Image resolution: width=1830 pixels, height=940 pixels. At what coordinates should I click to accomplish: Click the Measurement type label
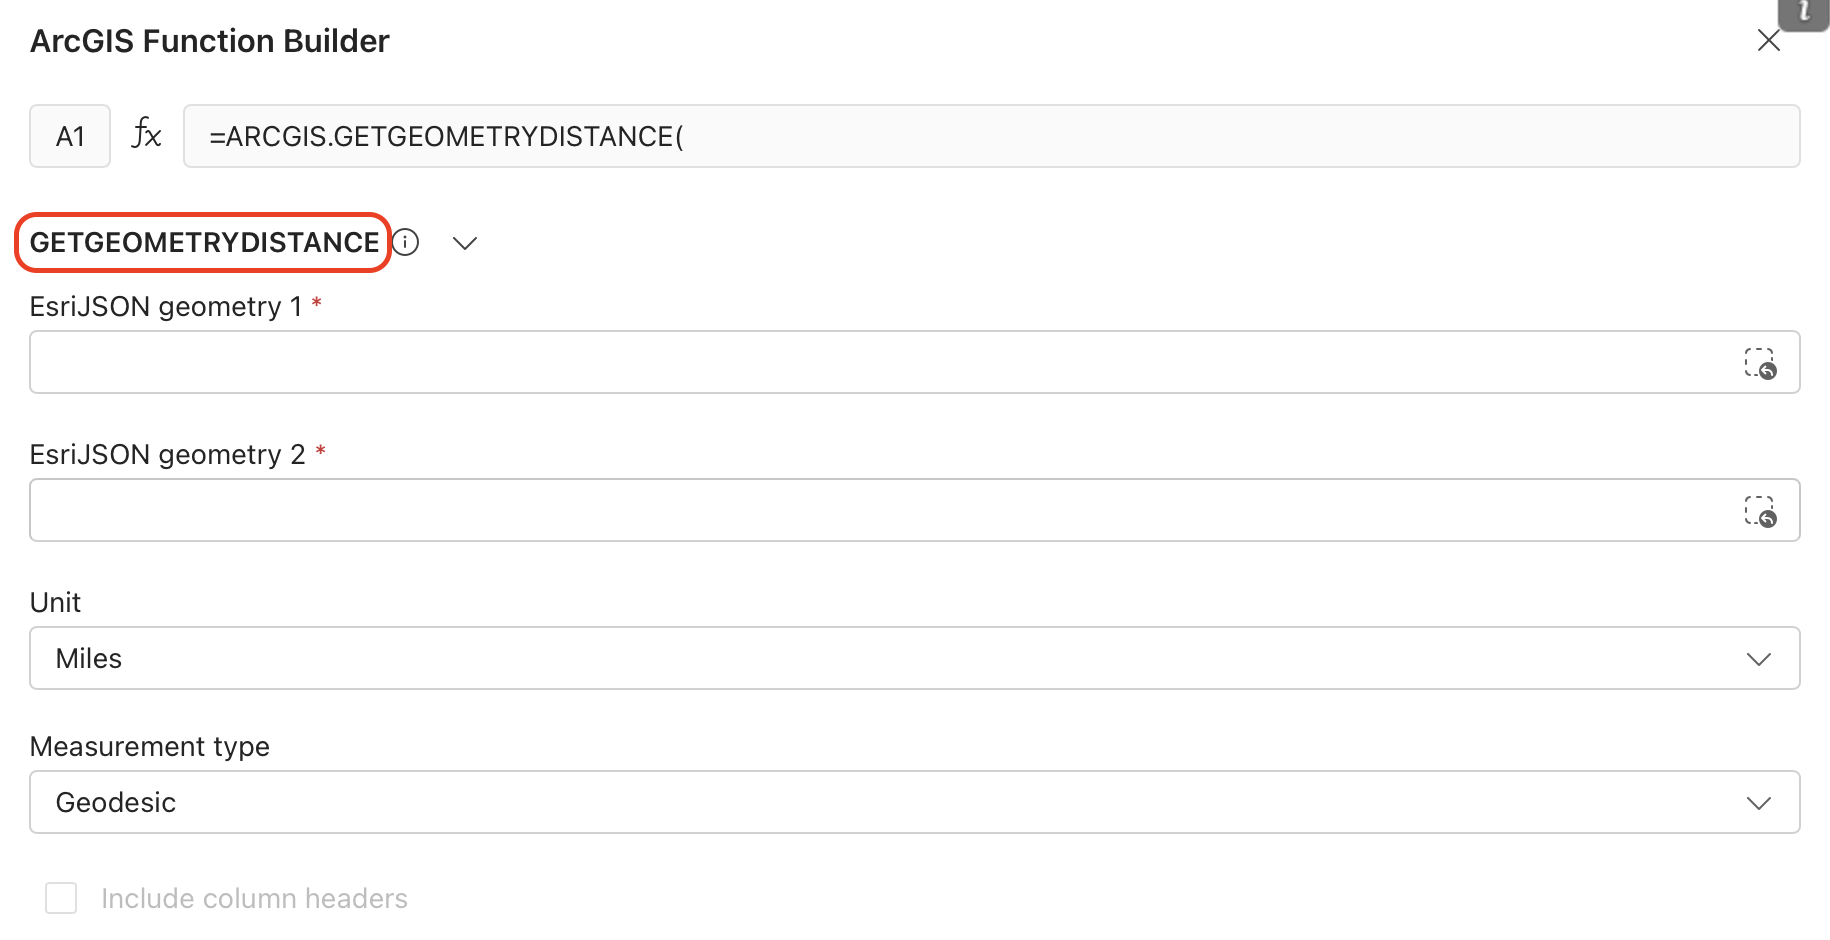(150, 747)
